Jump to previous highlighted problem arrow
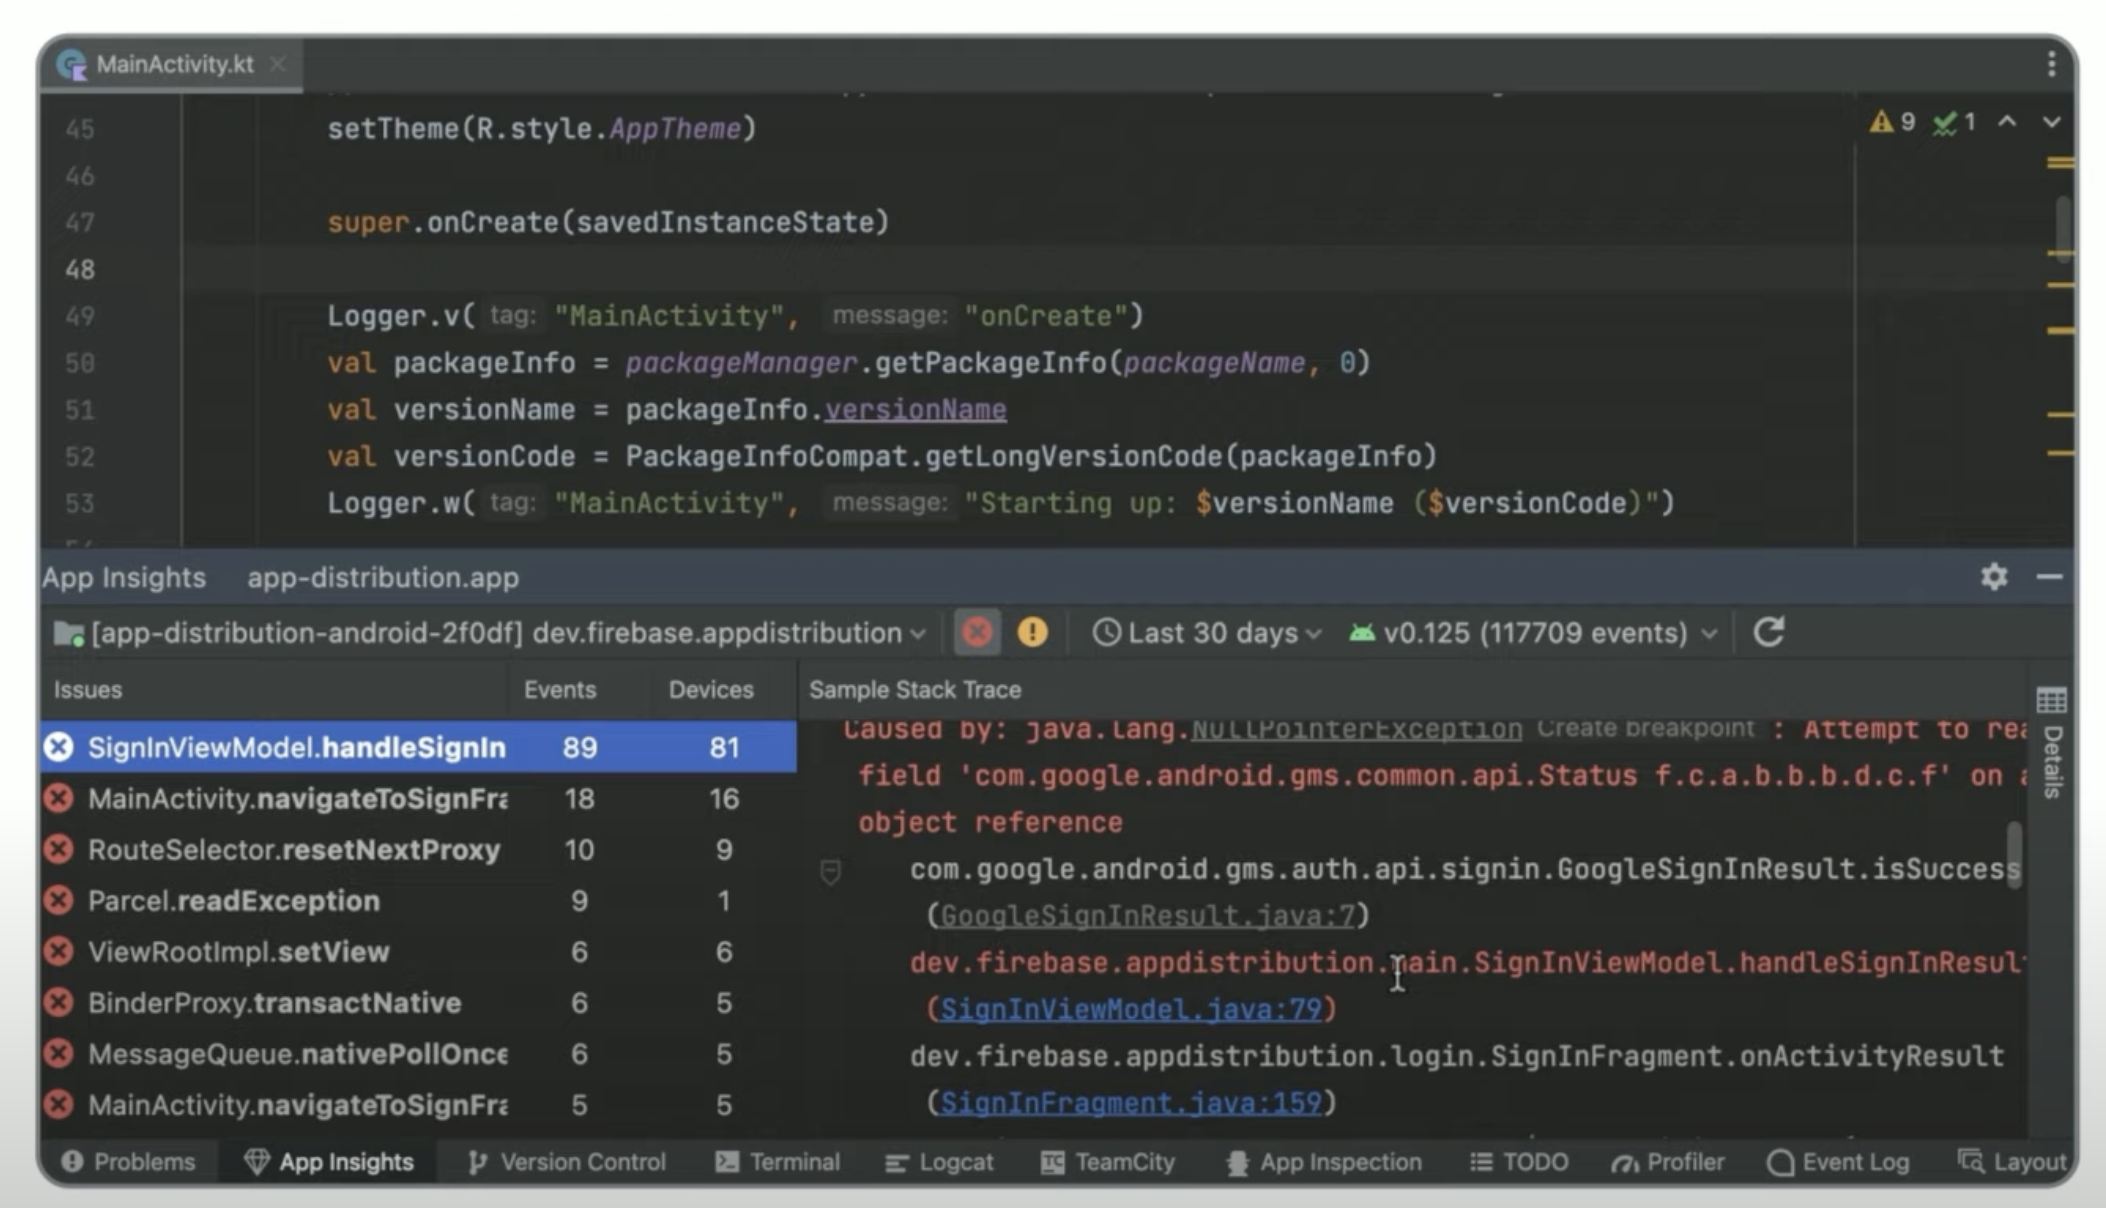The height and width of the screenshot is (1208, 2106). 2006,122
